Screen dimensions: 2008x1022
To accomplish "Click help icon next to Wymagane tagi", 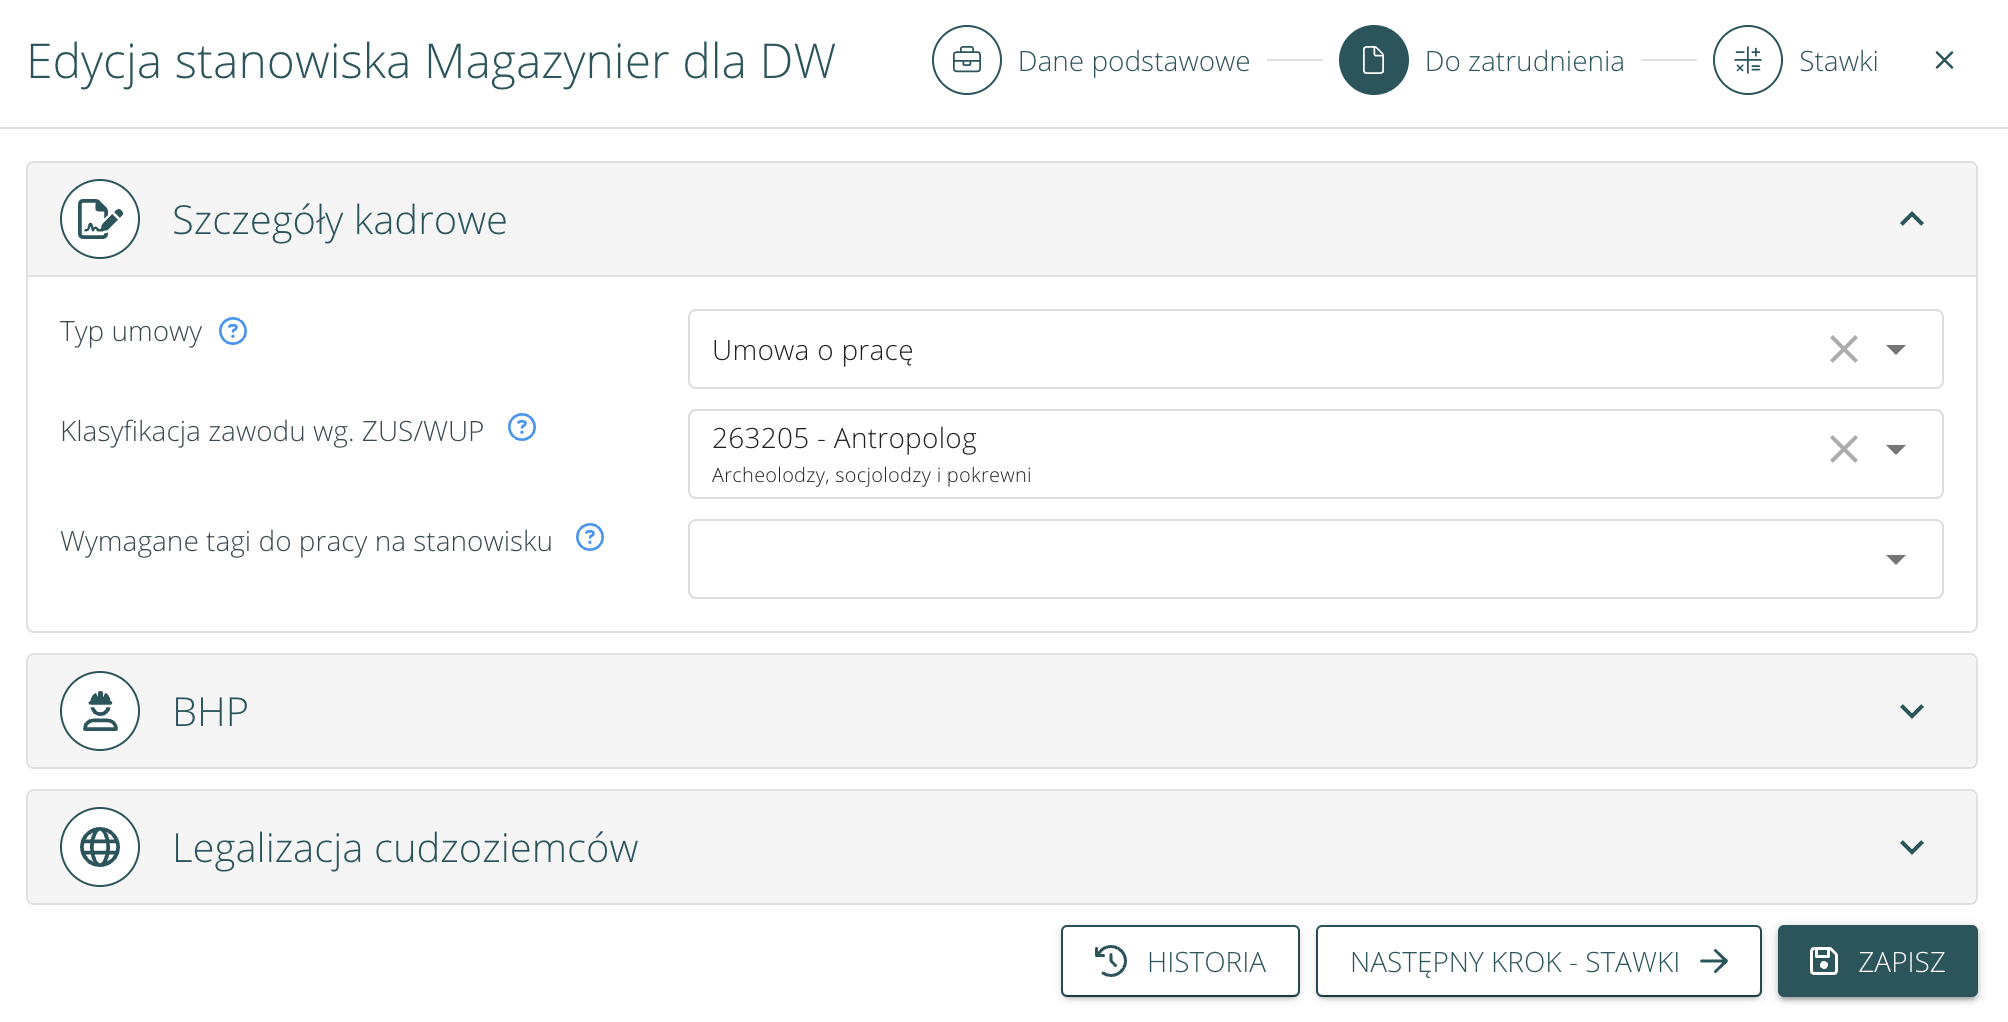I will (590, 538).
